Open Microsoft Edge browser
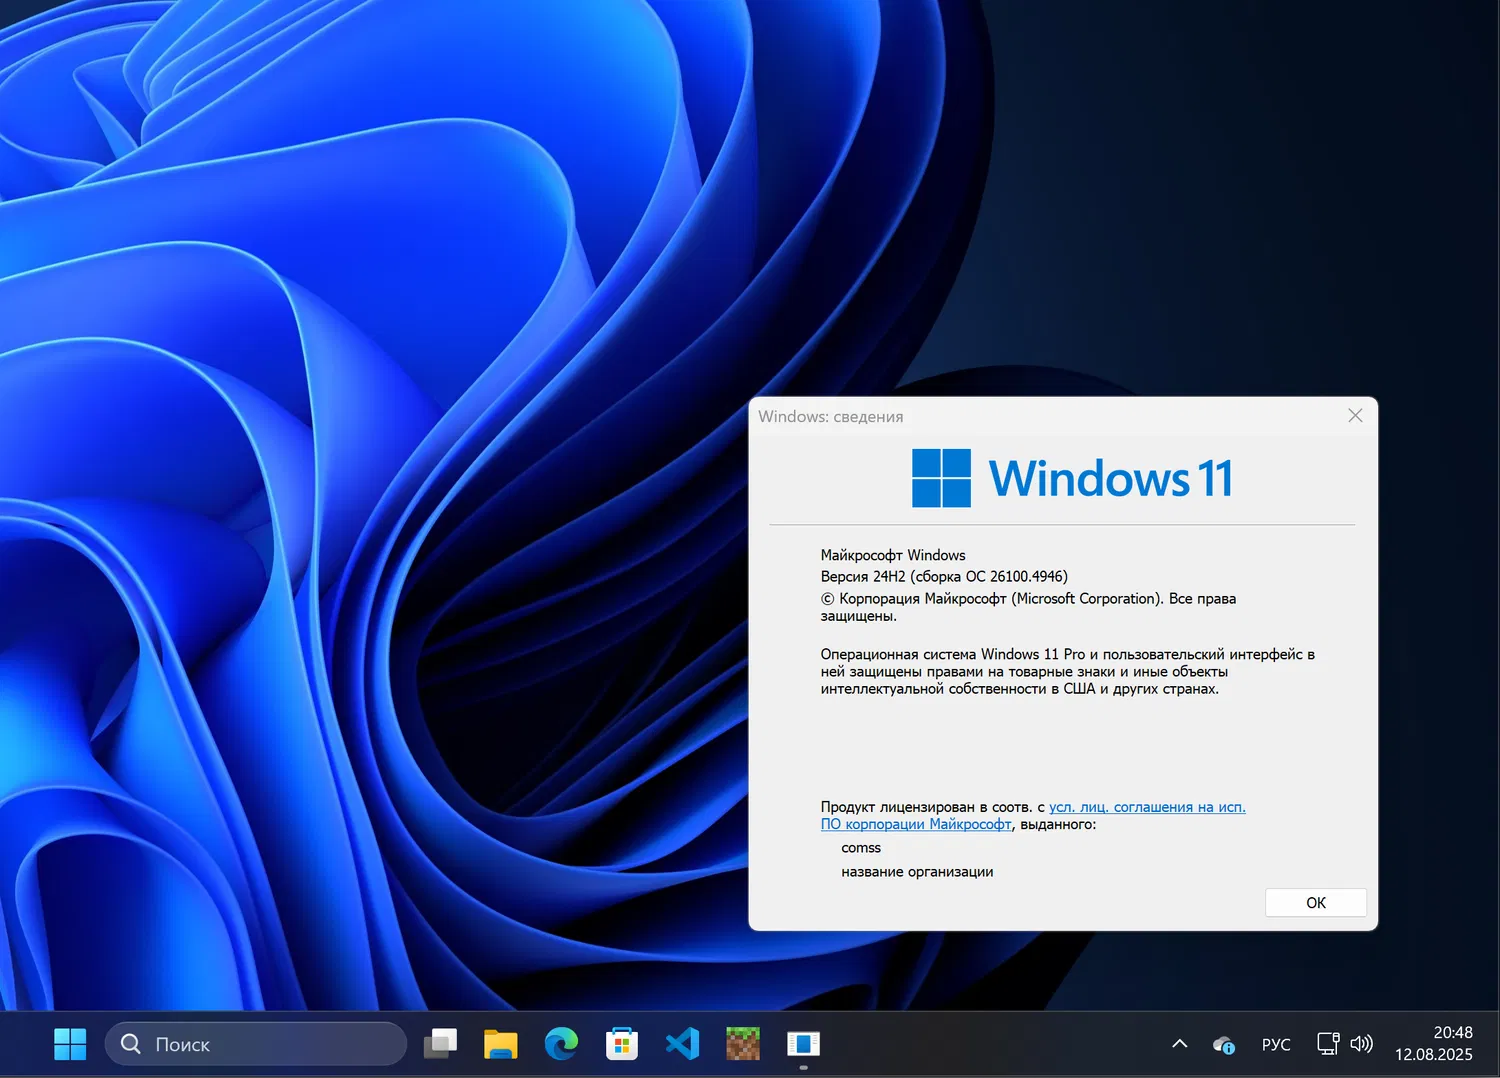Screen dimensions: 1500x1078 pyautogui.click(x=561, y=1043)
